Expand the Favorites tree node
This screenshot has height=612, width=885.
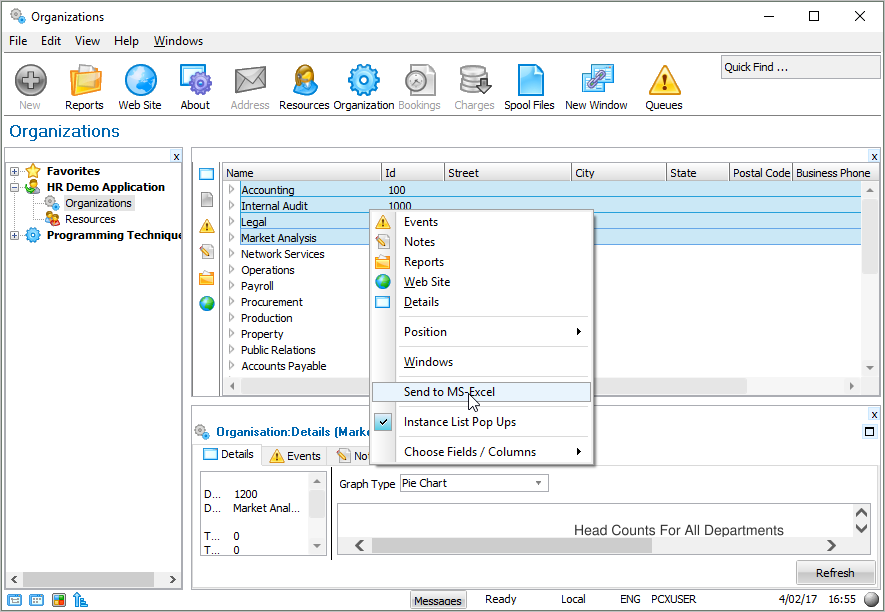point(15,171)
